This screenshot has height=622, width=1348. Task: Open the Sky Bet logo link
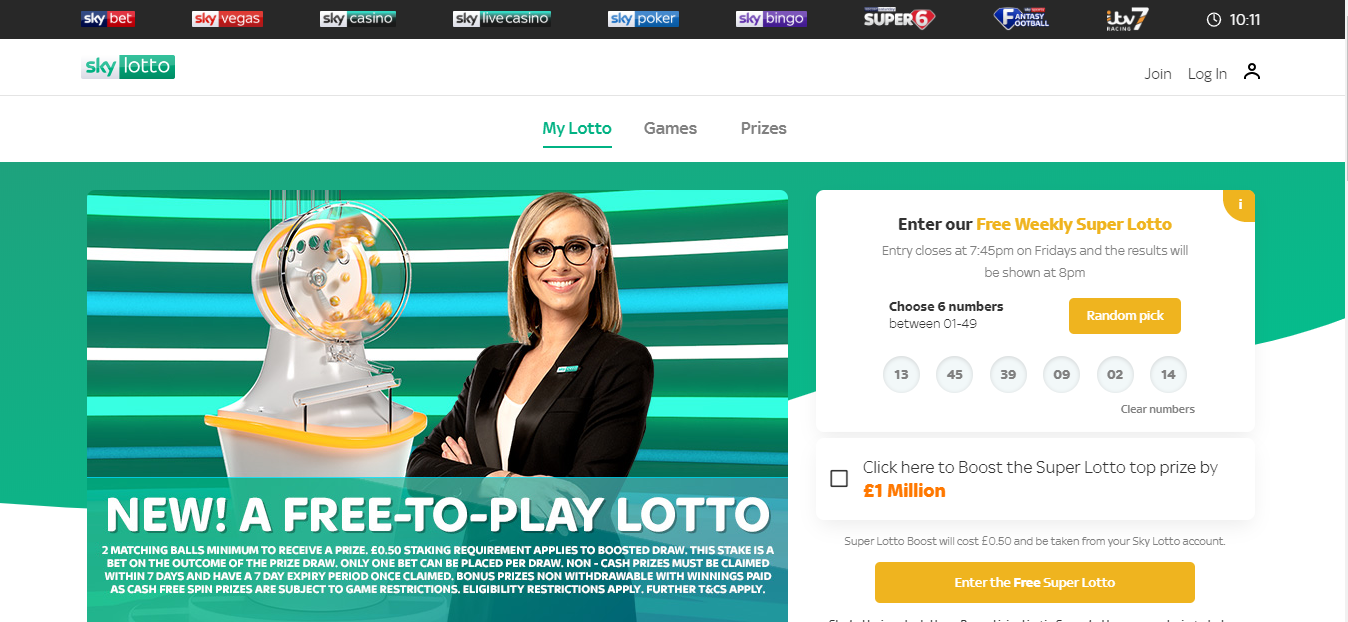109,19
